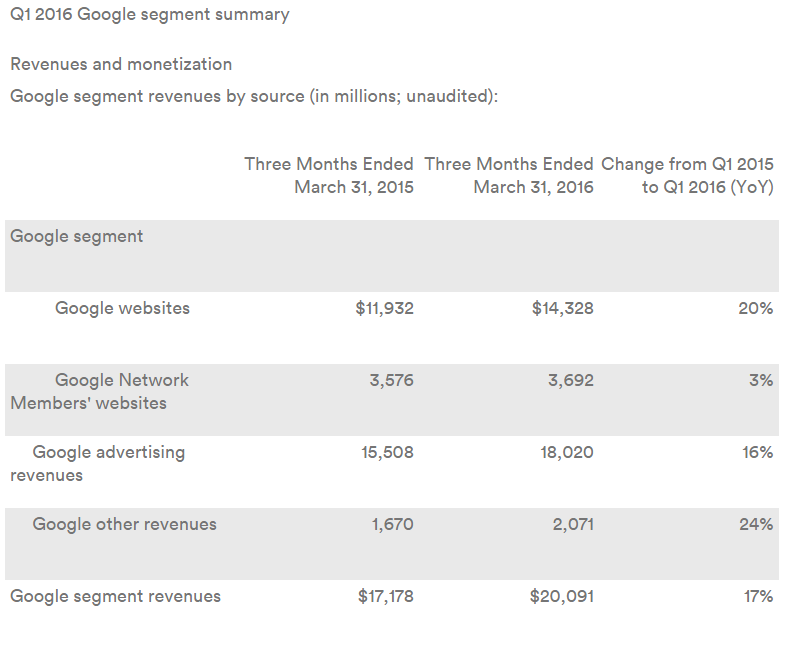Click the Google advertising revenues row label
Screen dimensions: 785x658
[x=100, y=464]
